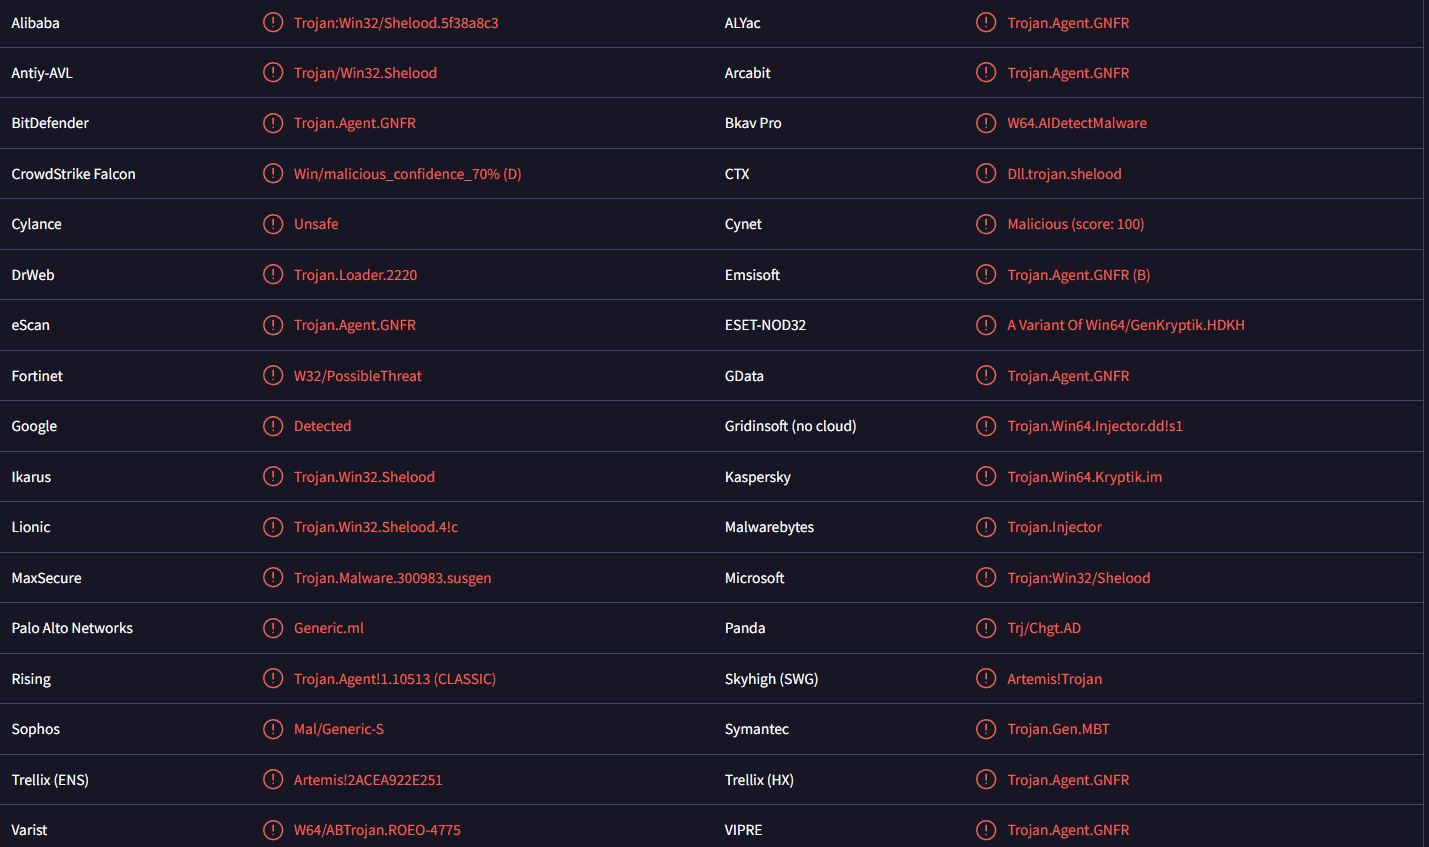The image size is (1429, 847).
Task: Click the alert icon next to Sophos result
Action: 273,729
